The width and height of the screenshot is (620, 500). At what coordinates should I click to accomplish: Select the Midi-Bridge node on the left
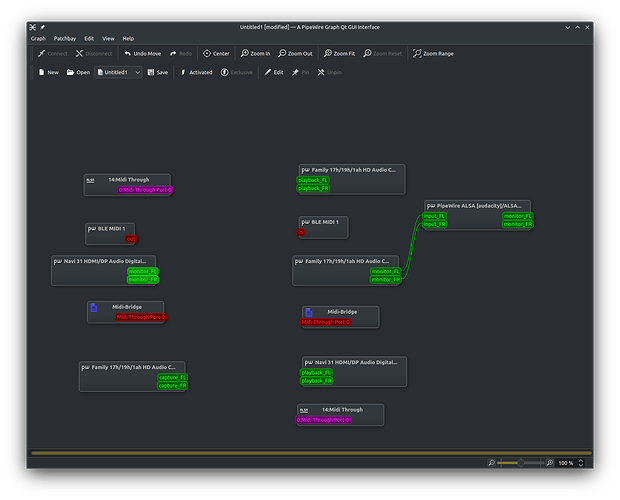pos(124,307)
